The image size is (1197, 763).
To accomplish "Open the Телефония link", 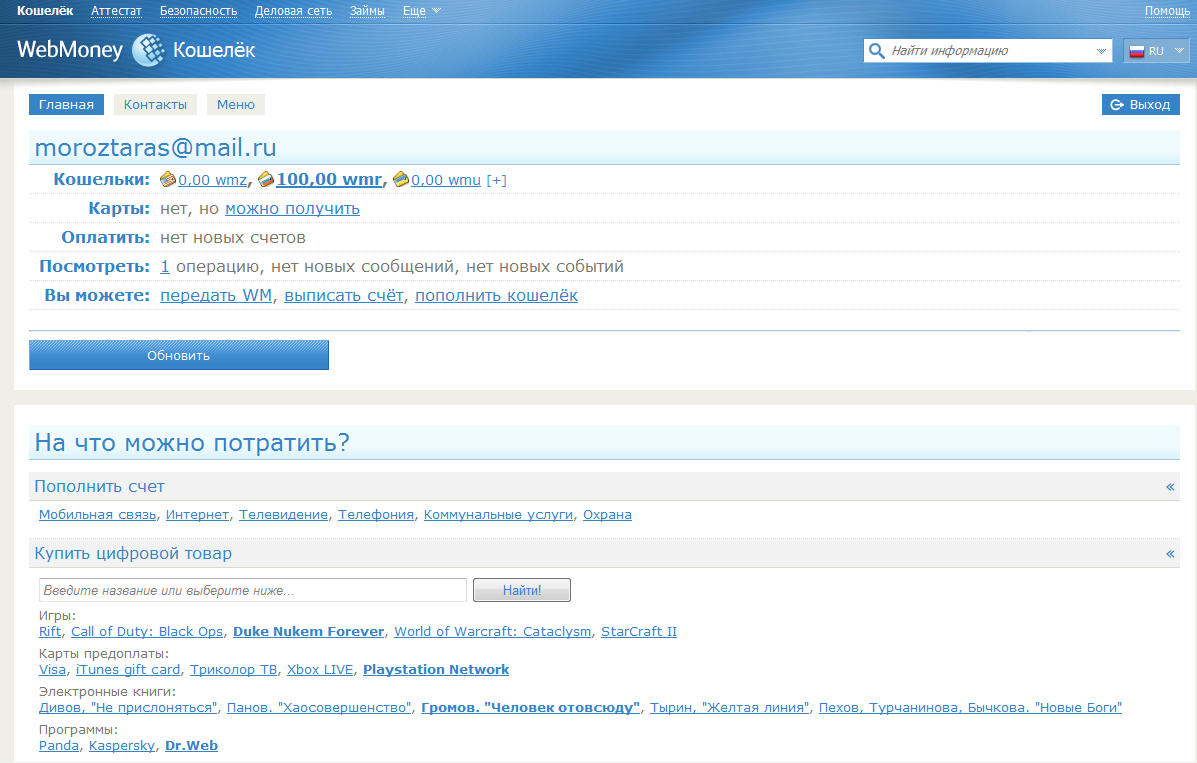I will [x=376, y=515].
